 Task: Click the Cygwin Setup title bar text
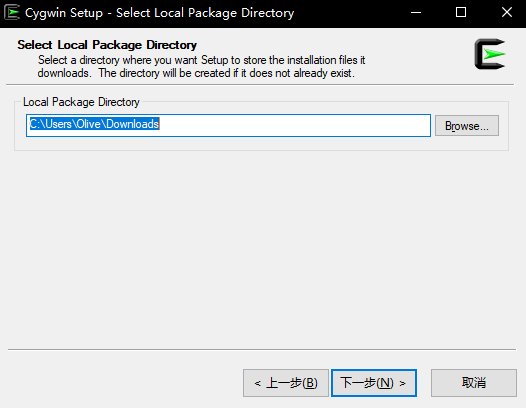[x=160, y=13]
